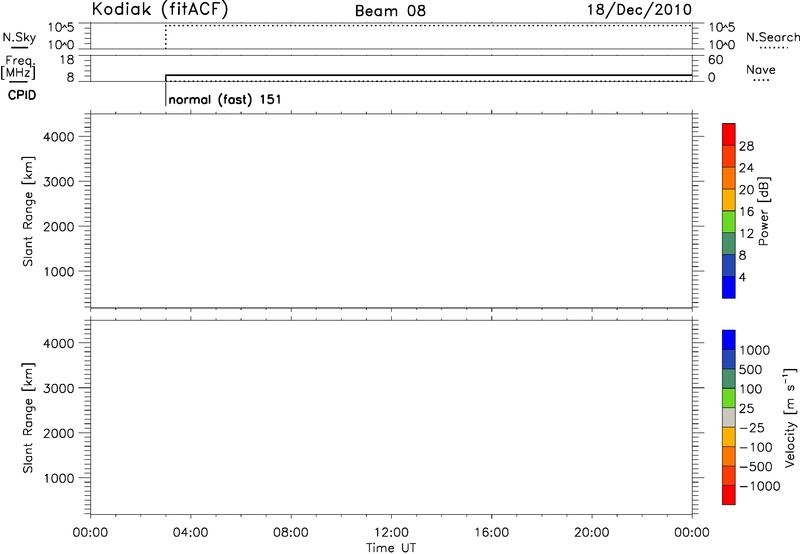The width and height of the screenshot is (800, 554).
Task: Pick the Velocity segment between 500 and 1000
Action: [729, 359]
